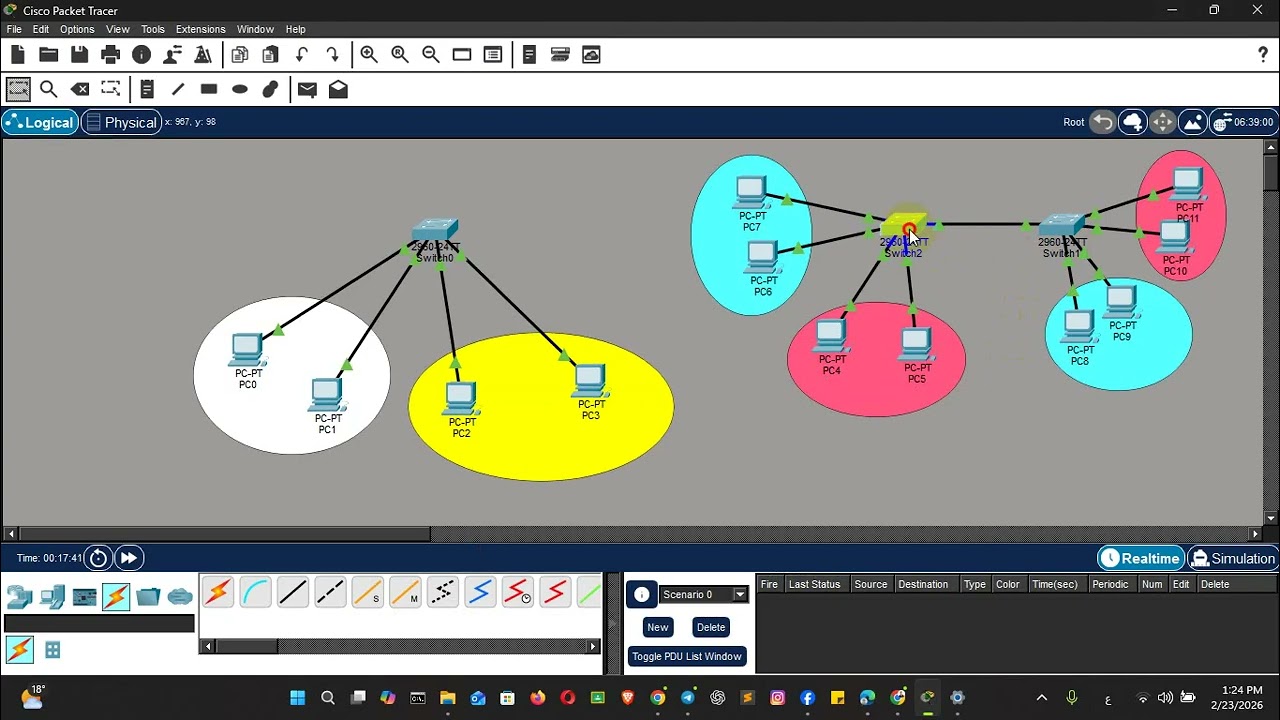
Task: Open the File menu
Action: [14, 29]
